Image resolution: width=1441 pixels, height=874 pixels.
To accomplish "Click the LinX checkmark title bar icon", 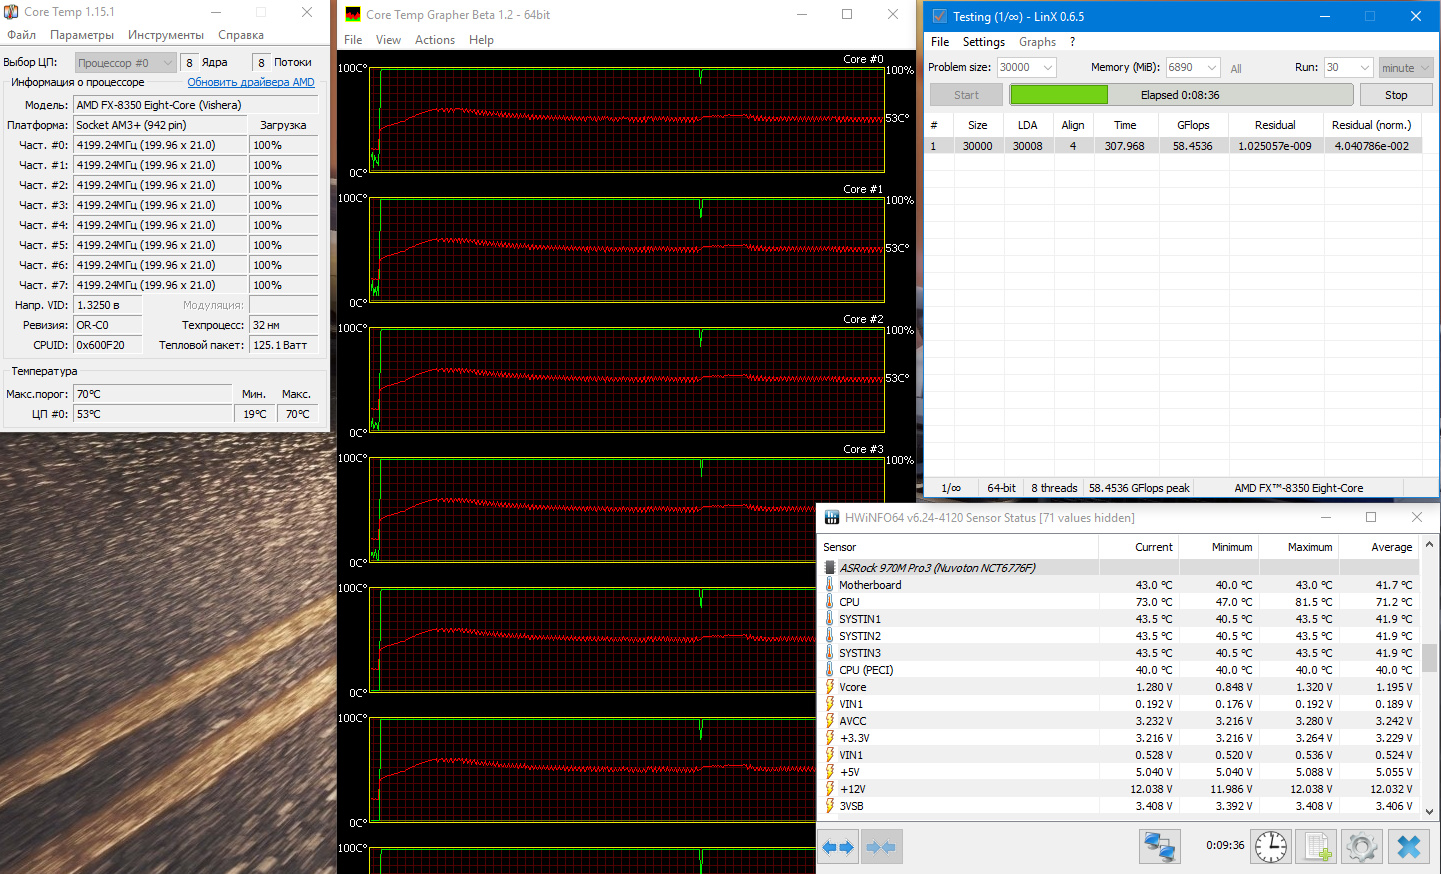I will click(939, 16).
